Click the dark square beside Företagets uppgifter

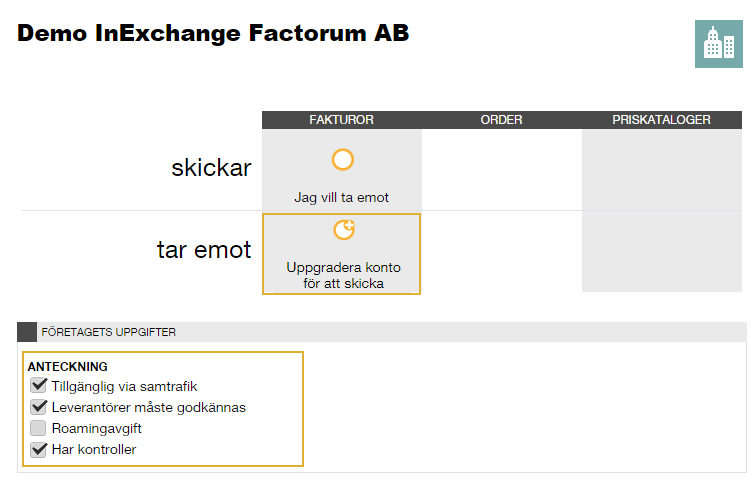27,332
